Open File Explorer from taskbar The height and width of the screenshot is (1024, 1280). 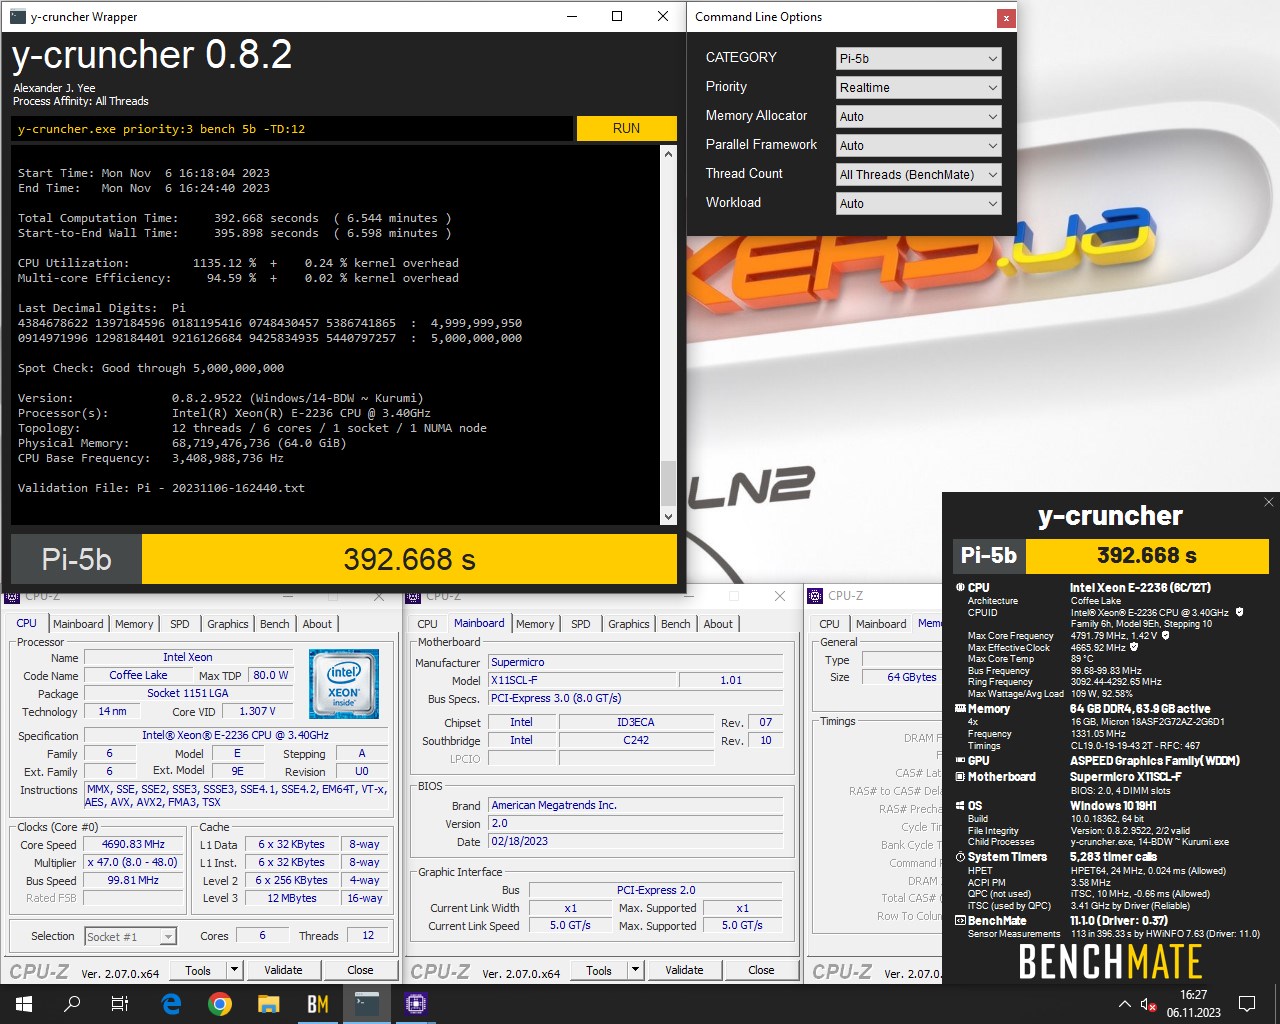[268, 1004]
